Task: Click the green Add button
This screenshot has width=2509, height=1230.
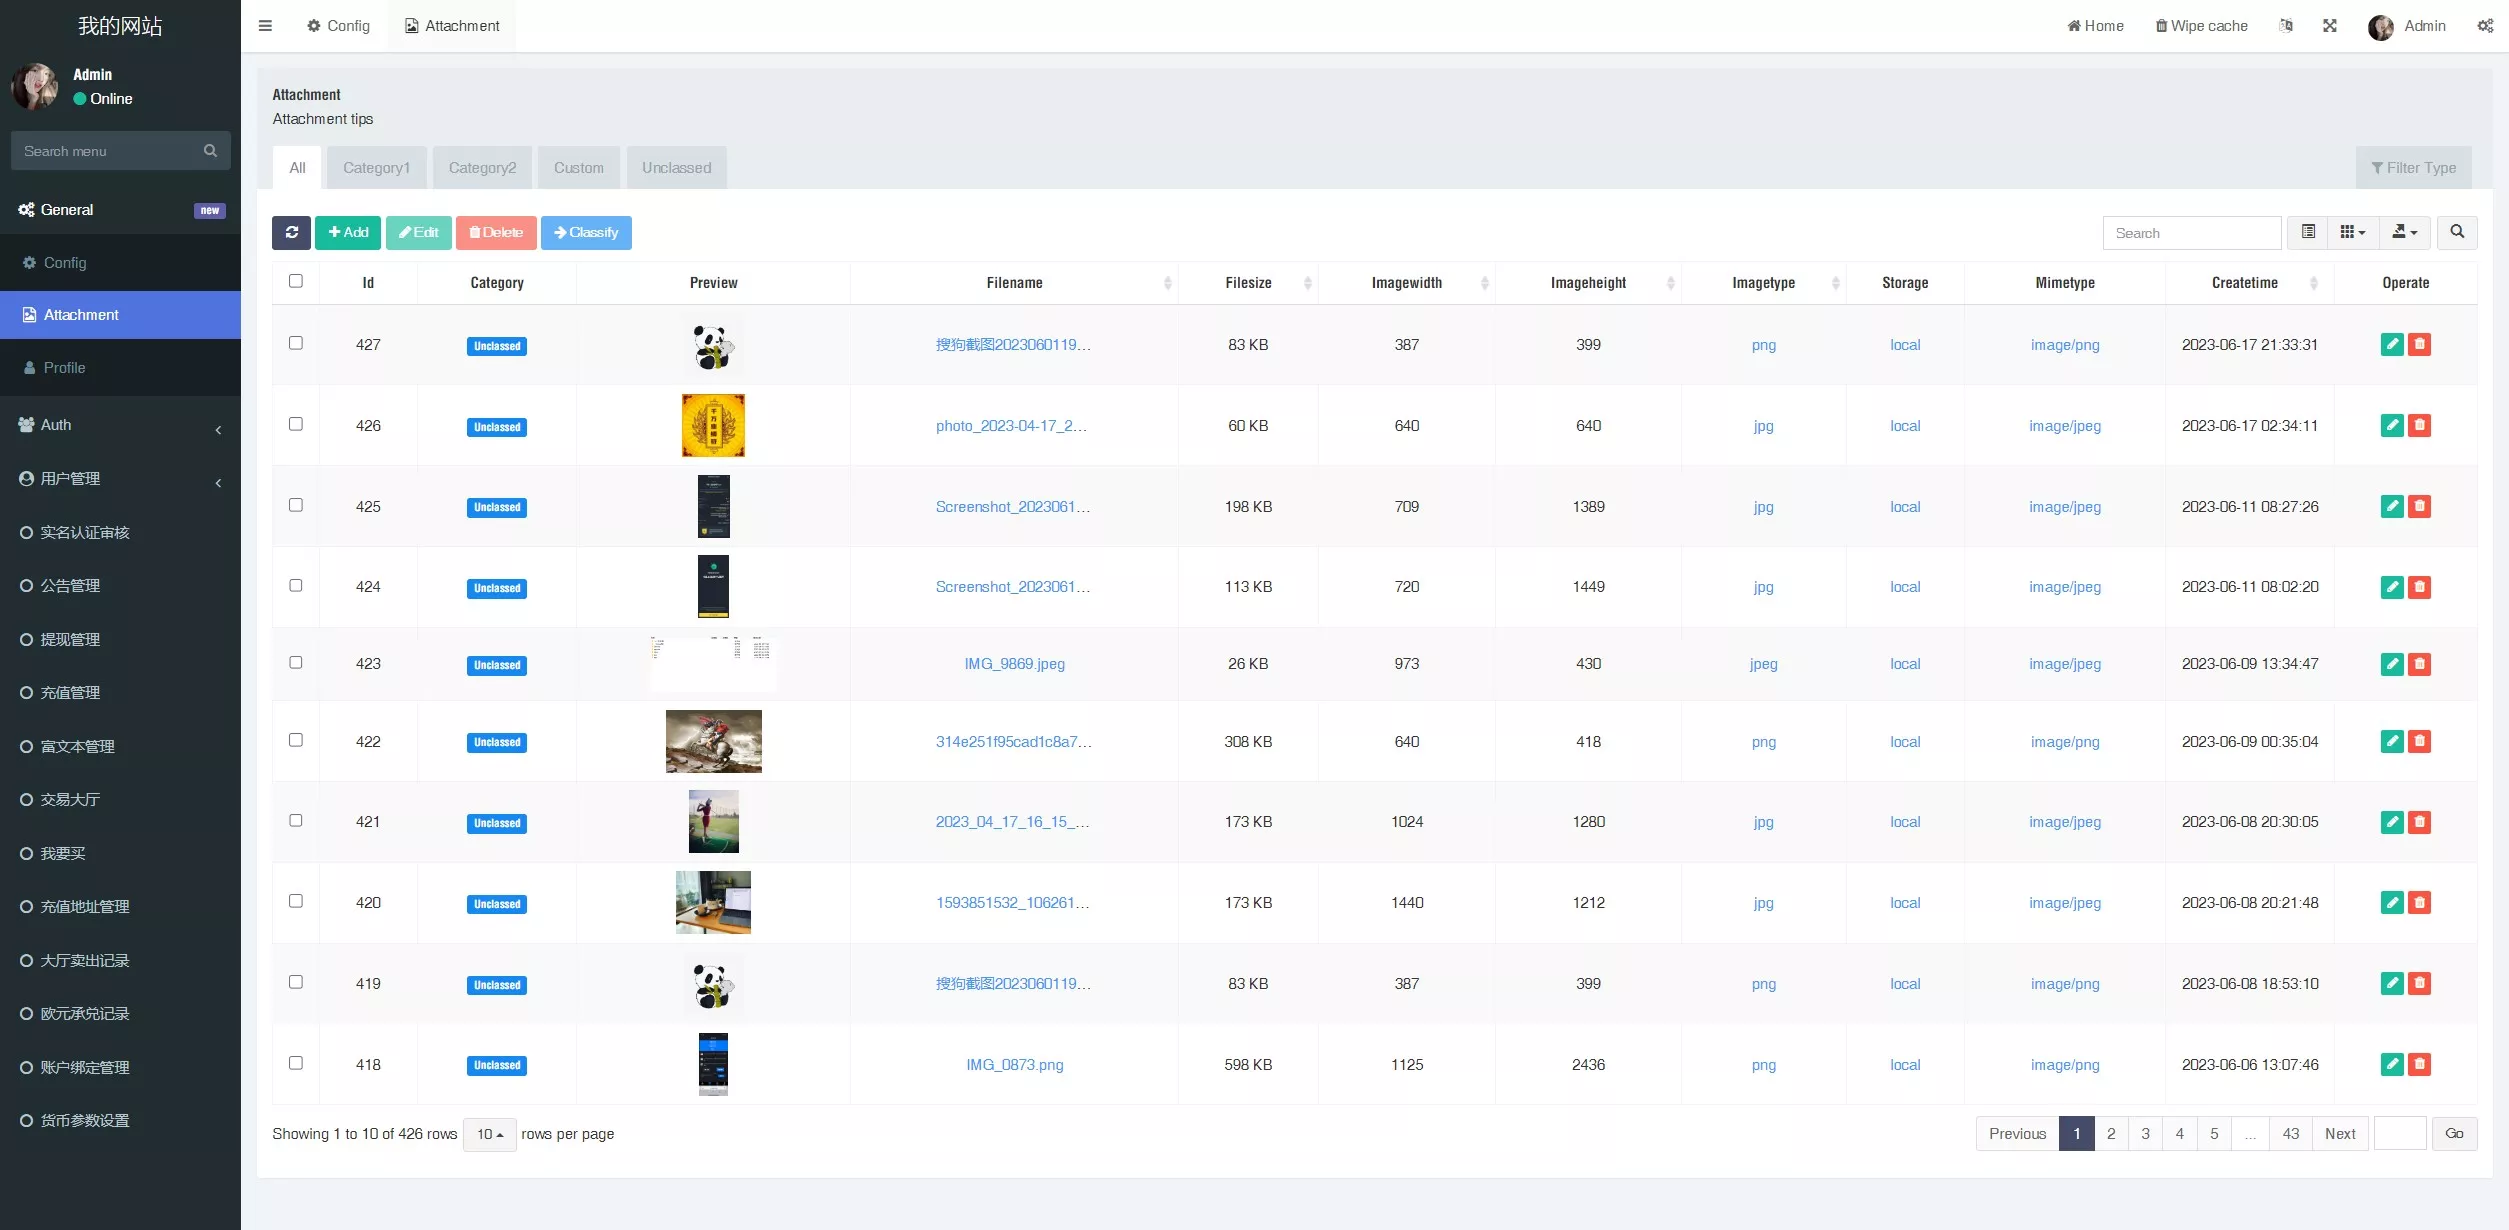Action: coord(348,233)
